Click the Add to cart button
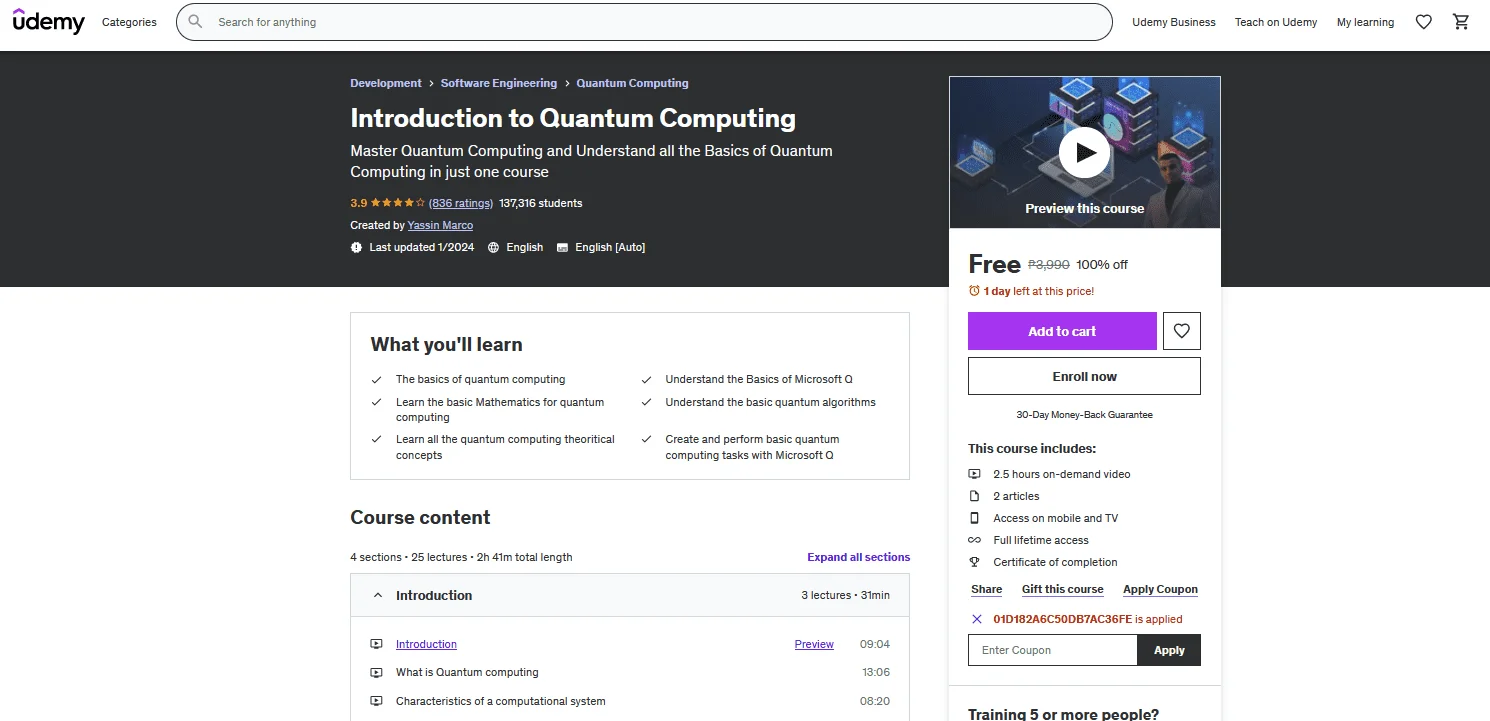 coord(1062,331)
